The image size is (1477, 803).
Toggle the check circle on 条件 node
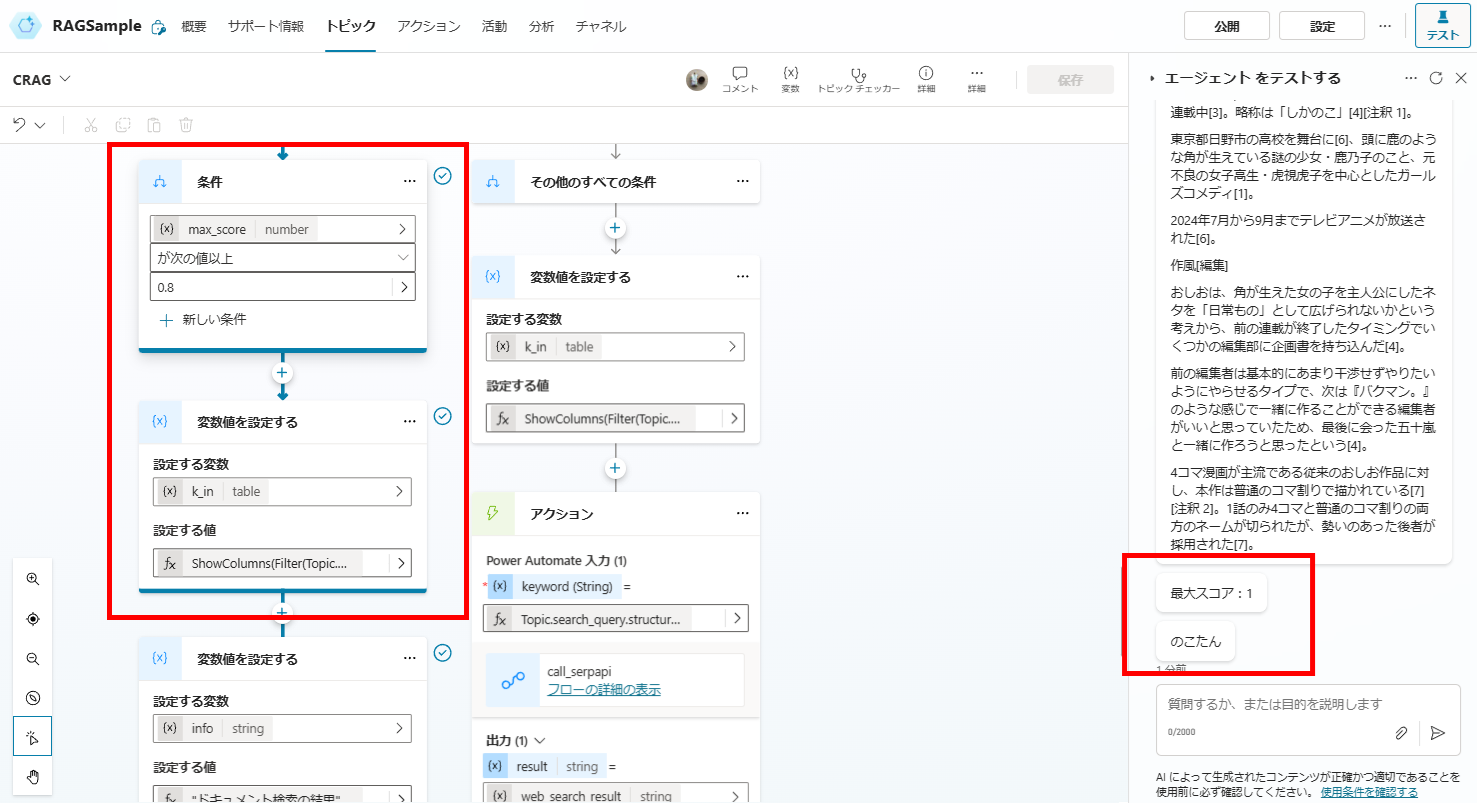442,176
